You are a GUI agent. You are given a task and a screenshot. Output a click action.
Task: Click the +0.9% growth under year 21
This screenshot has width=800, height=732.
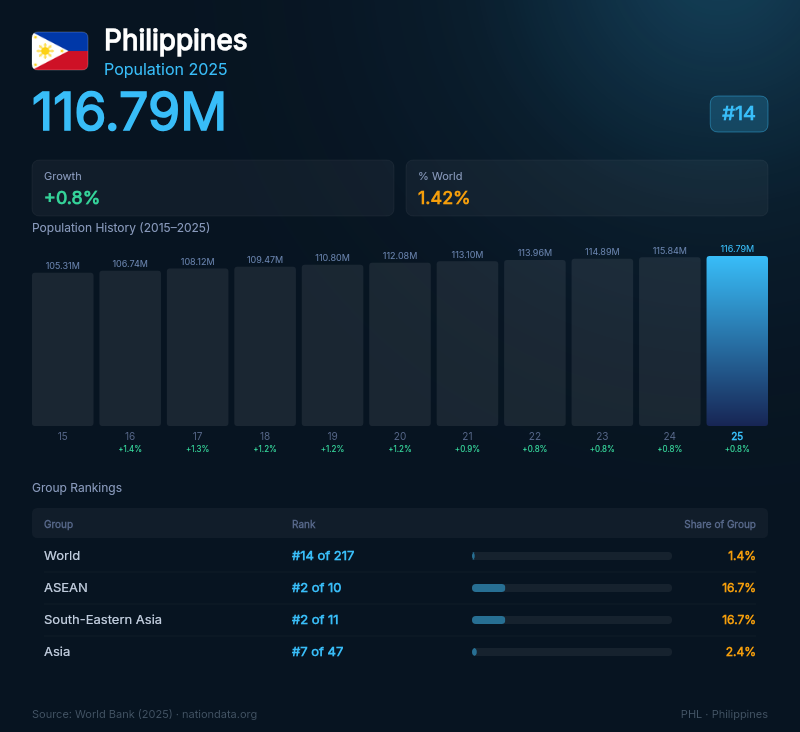click(x=467, y=449)
